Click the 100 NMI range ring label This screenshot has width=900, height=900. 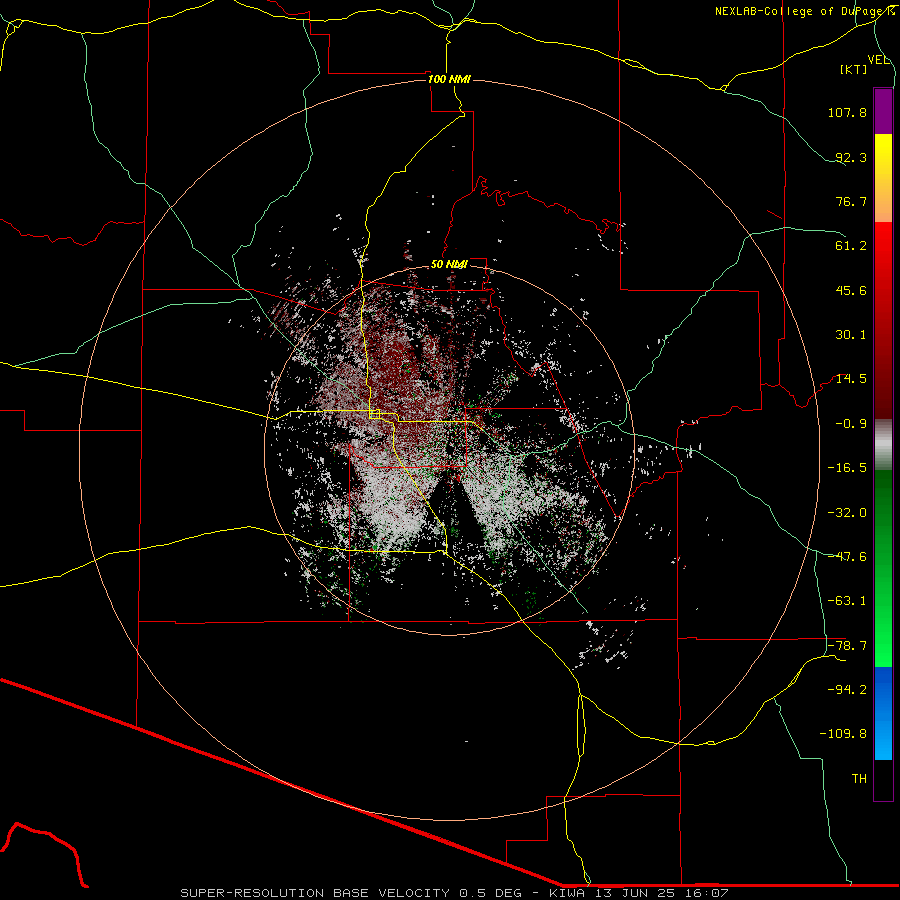tap(449, 79)
